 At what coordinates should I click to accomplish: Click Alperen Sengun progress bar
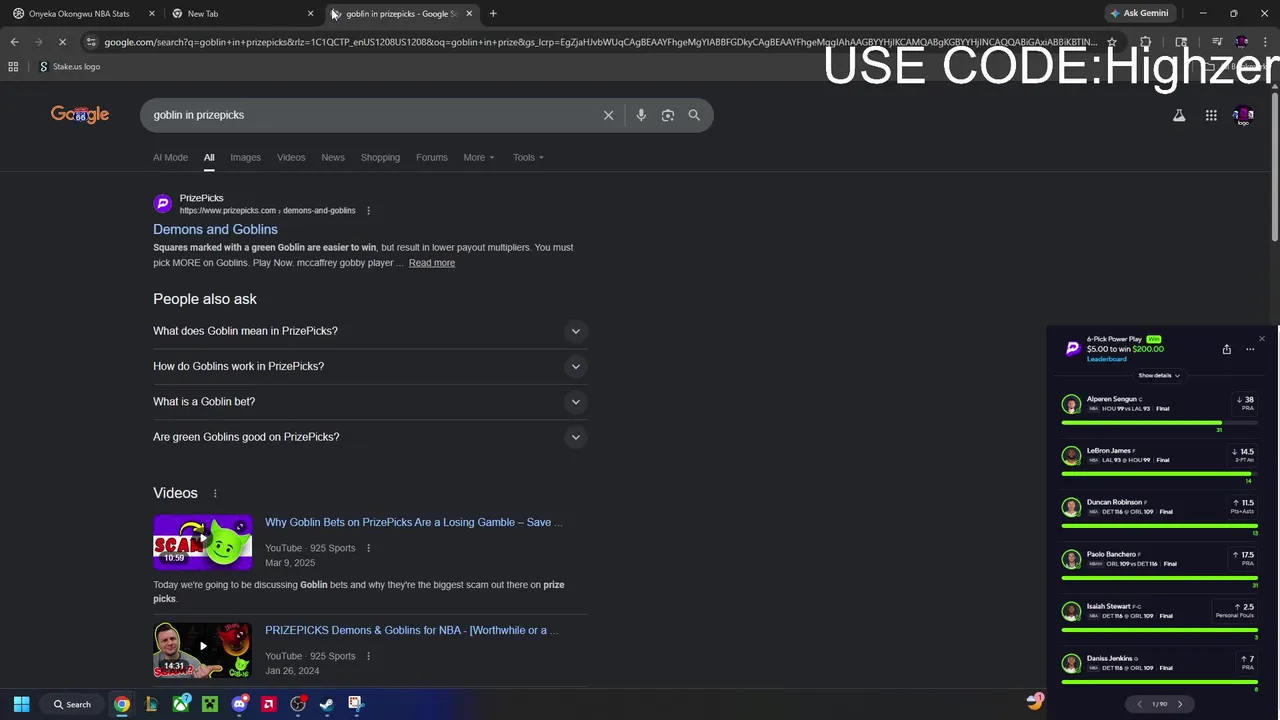1159,423
